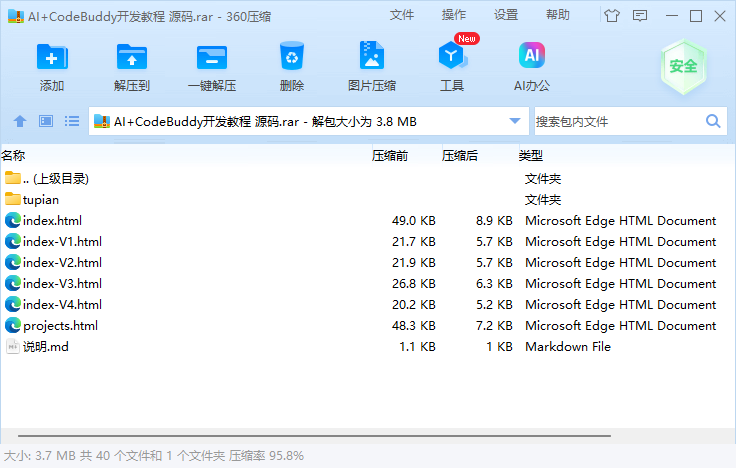Select the tupian folder

41,199
